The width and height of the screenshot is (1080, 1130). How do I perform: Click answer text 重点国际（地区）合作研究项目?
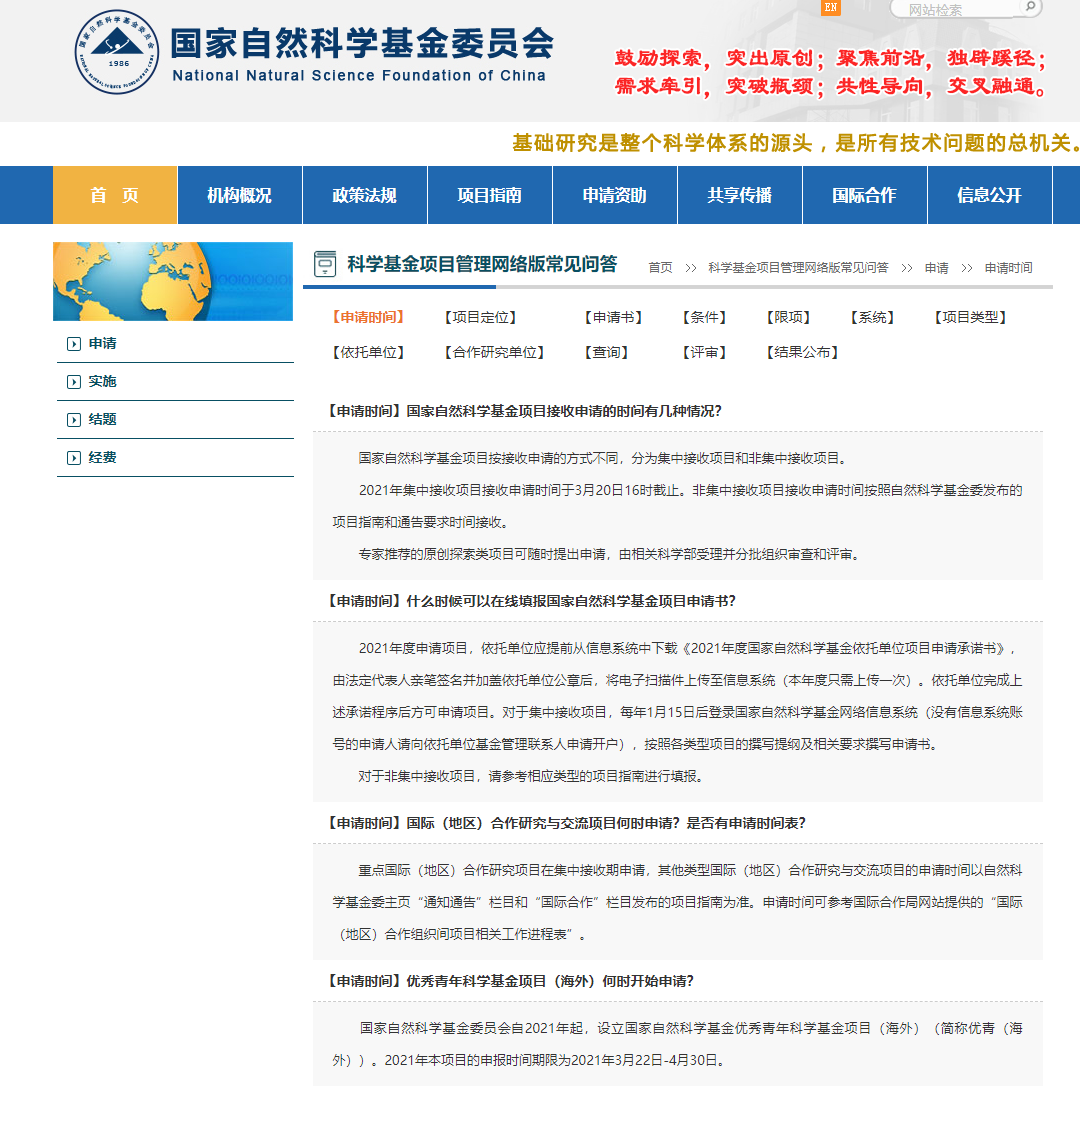(x=677, y=902)
